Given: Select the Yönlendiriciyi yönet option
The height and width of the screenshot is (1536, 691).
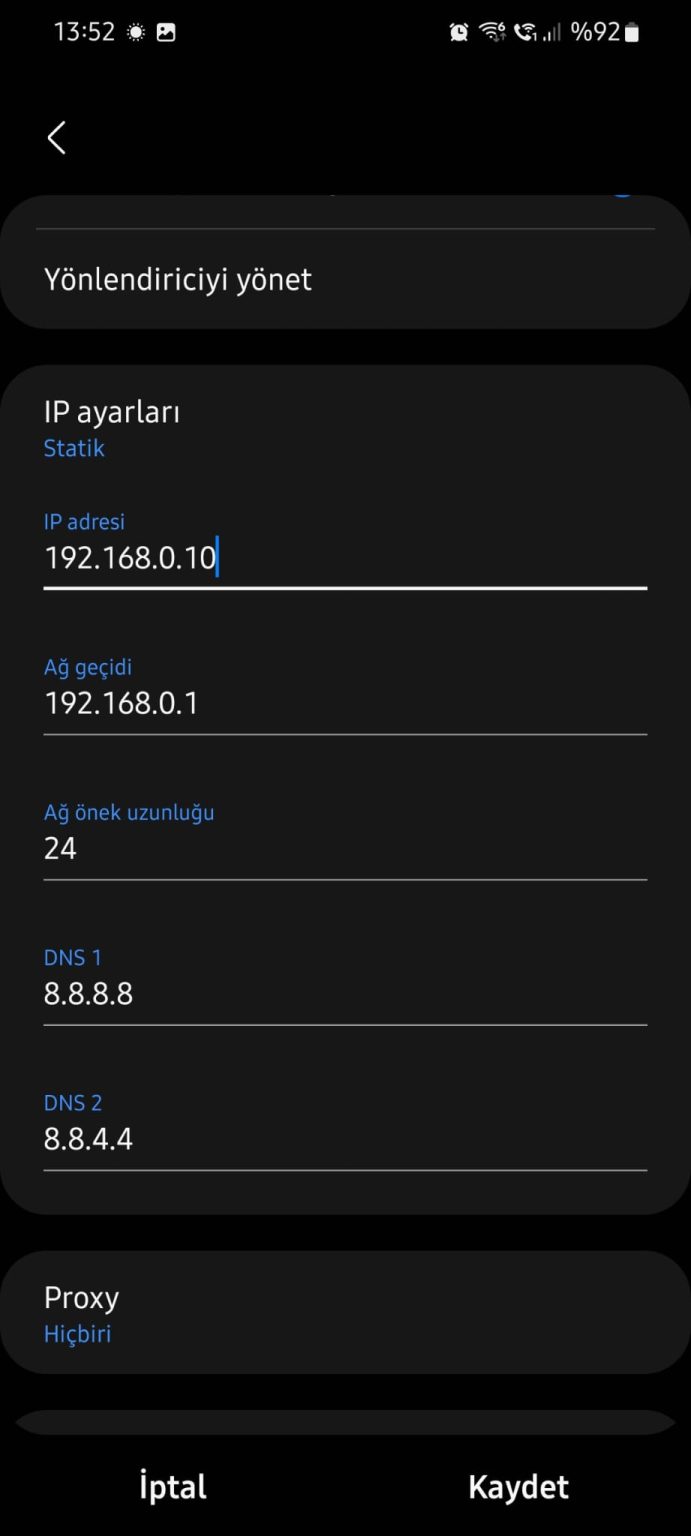Looking at the screenshot, I should 345,280.
